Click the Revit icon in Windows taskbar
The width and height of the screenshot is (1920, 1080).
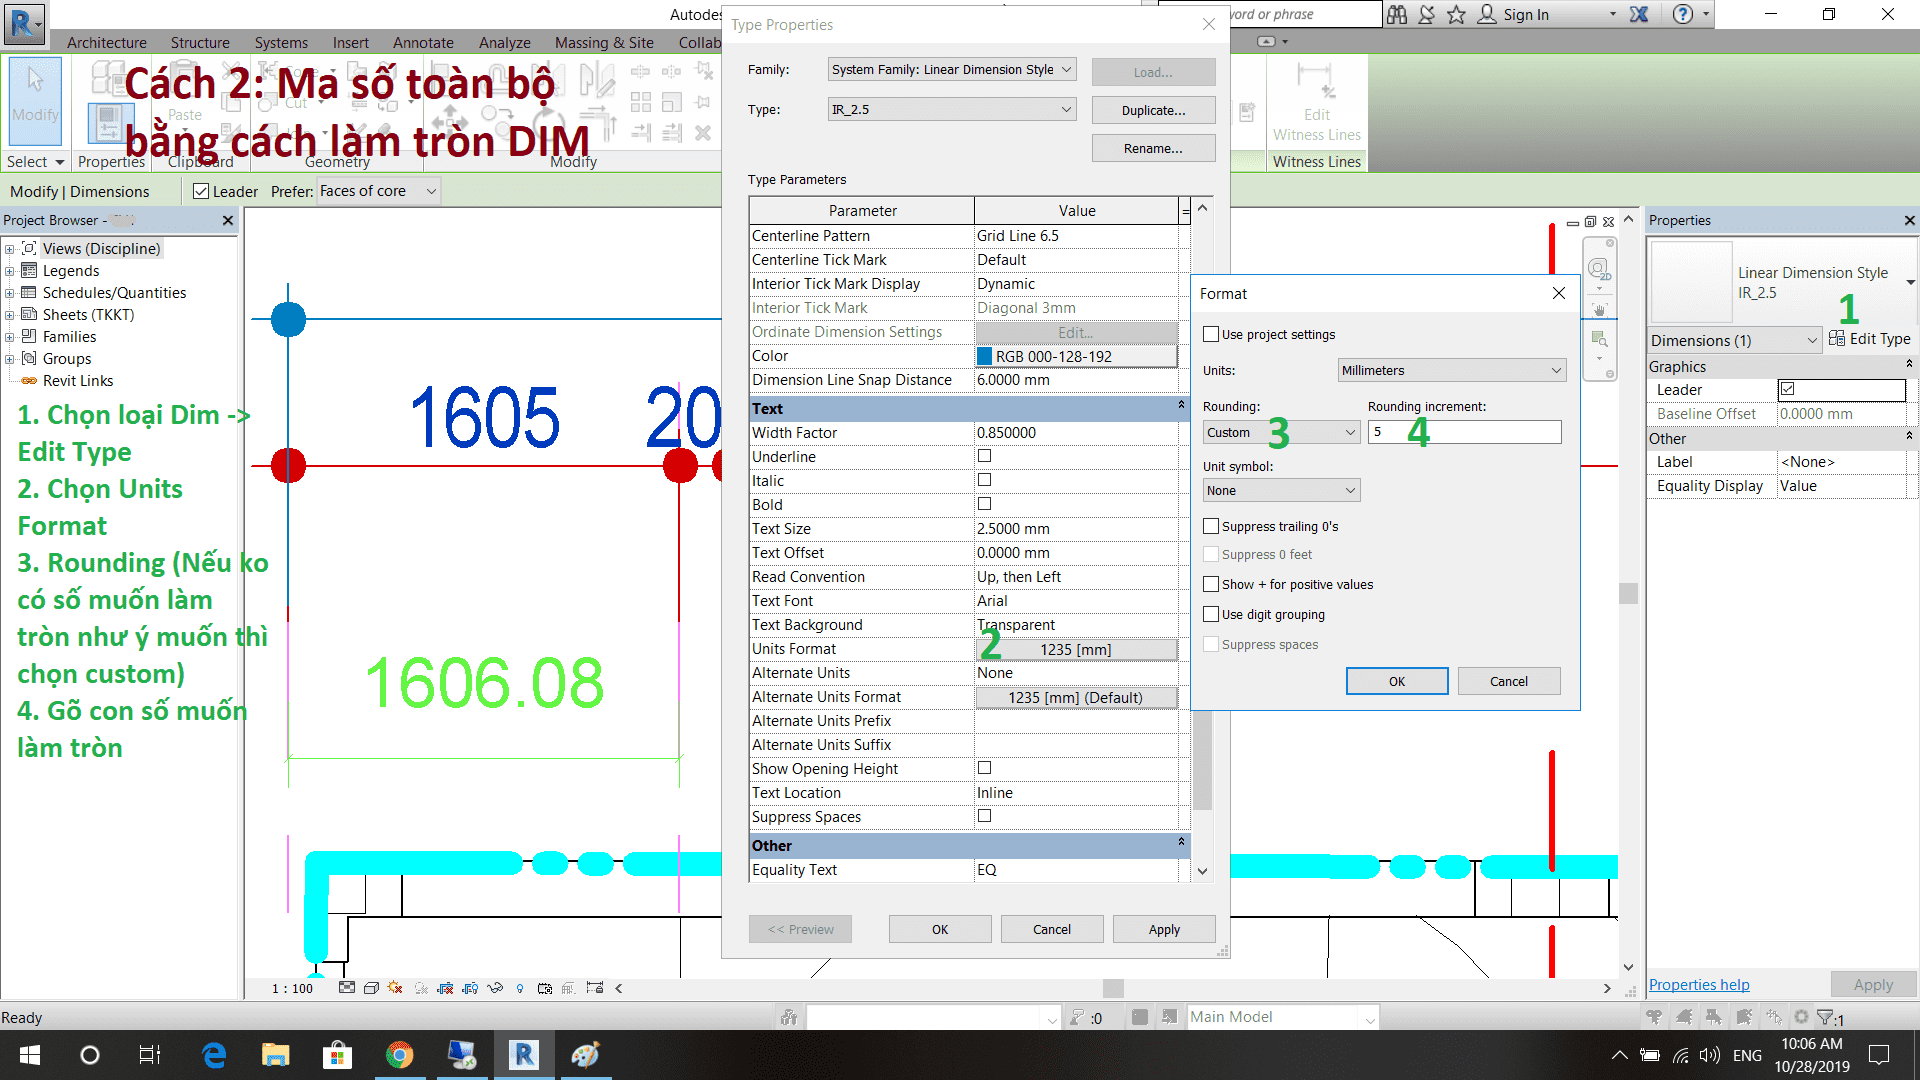pos(523,1055)
